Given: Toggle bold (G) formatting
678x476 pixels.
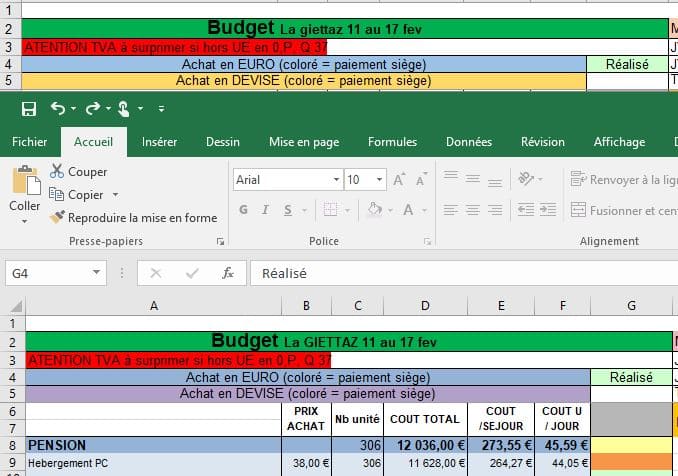Looking at the screenshot, I should 243,210.
